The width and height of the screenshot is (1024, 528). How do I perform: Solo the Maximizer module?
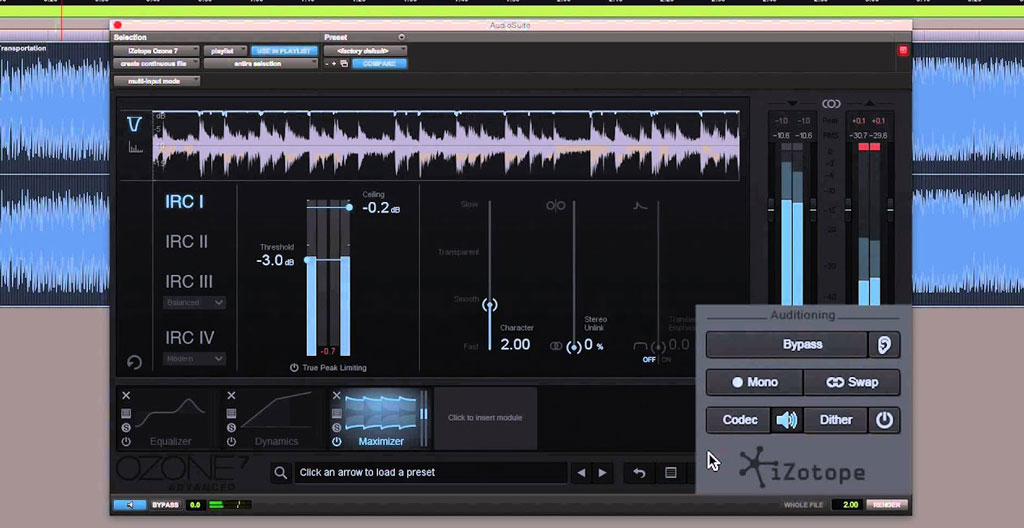[x=336, y=427]
